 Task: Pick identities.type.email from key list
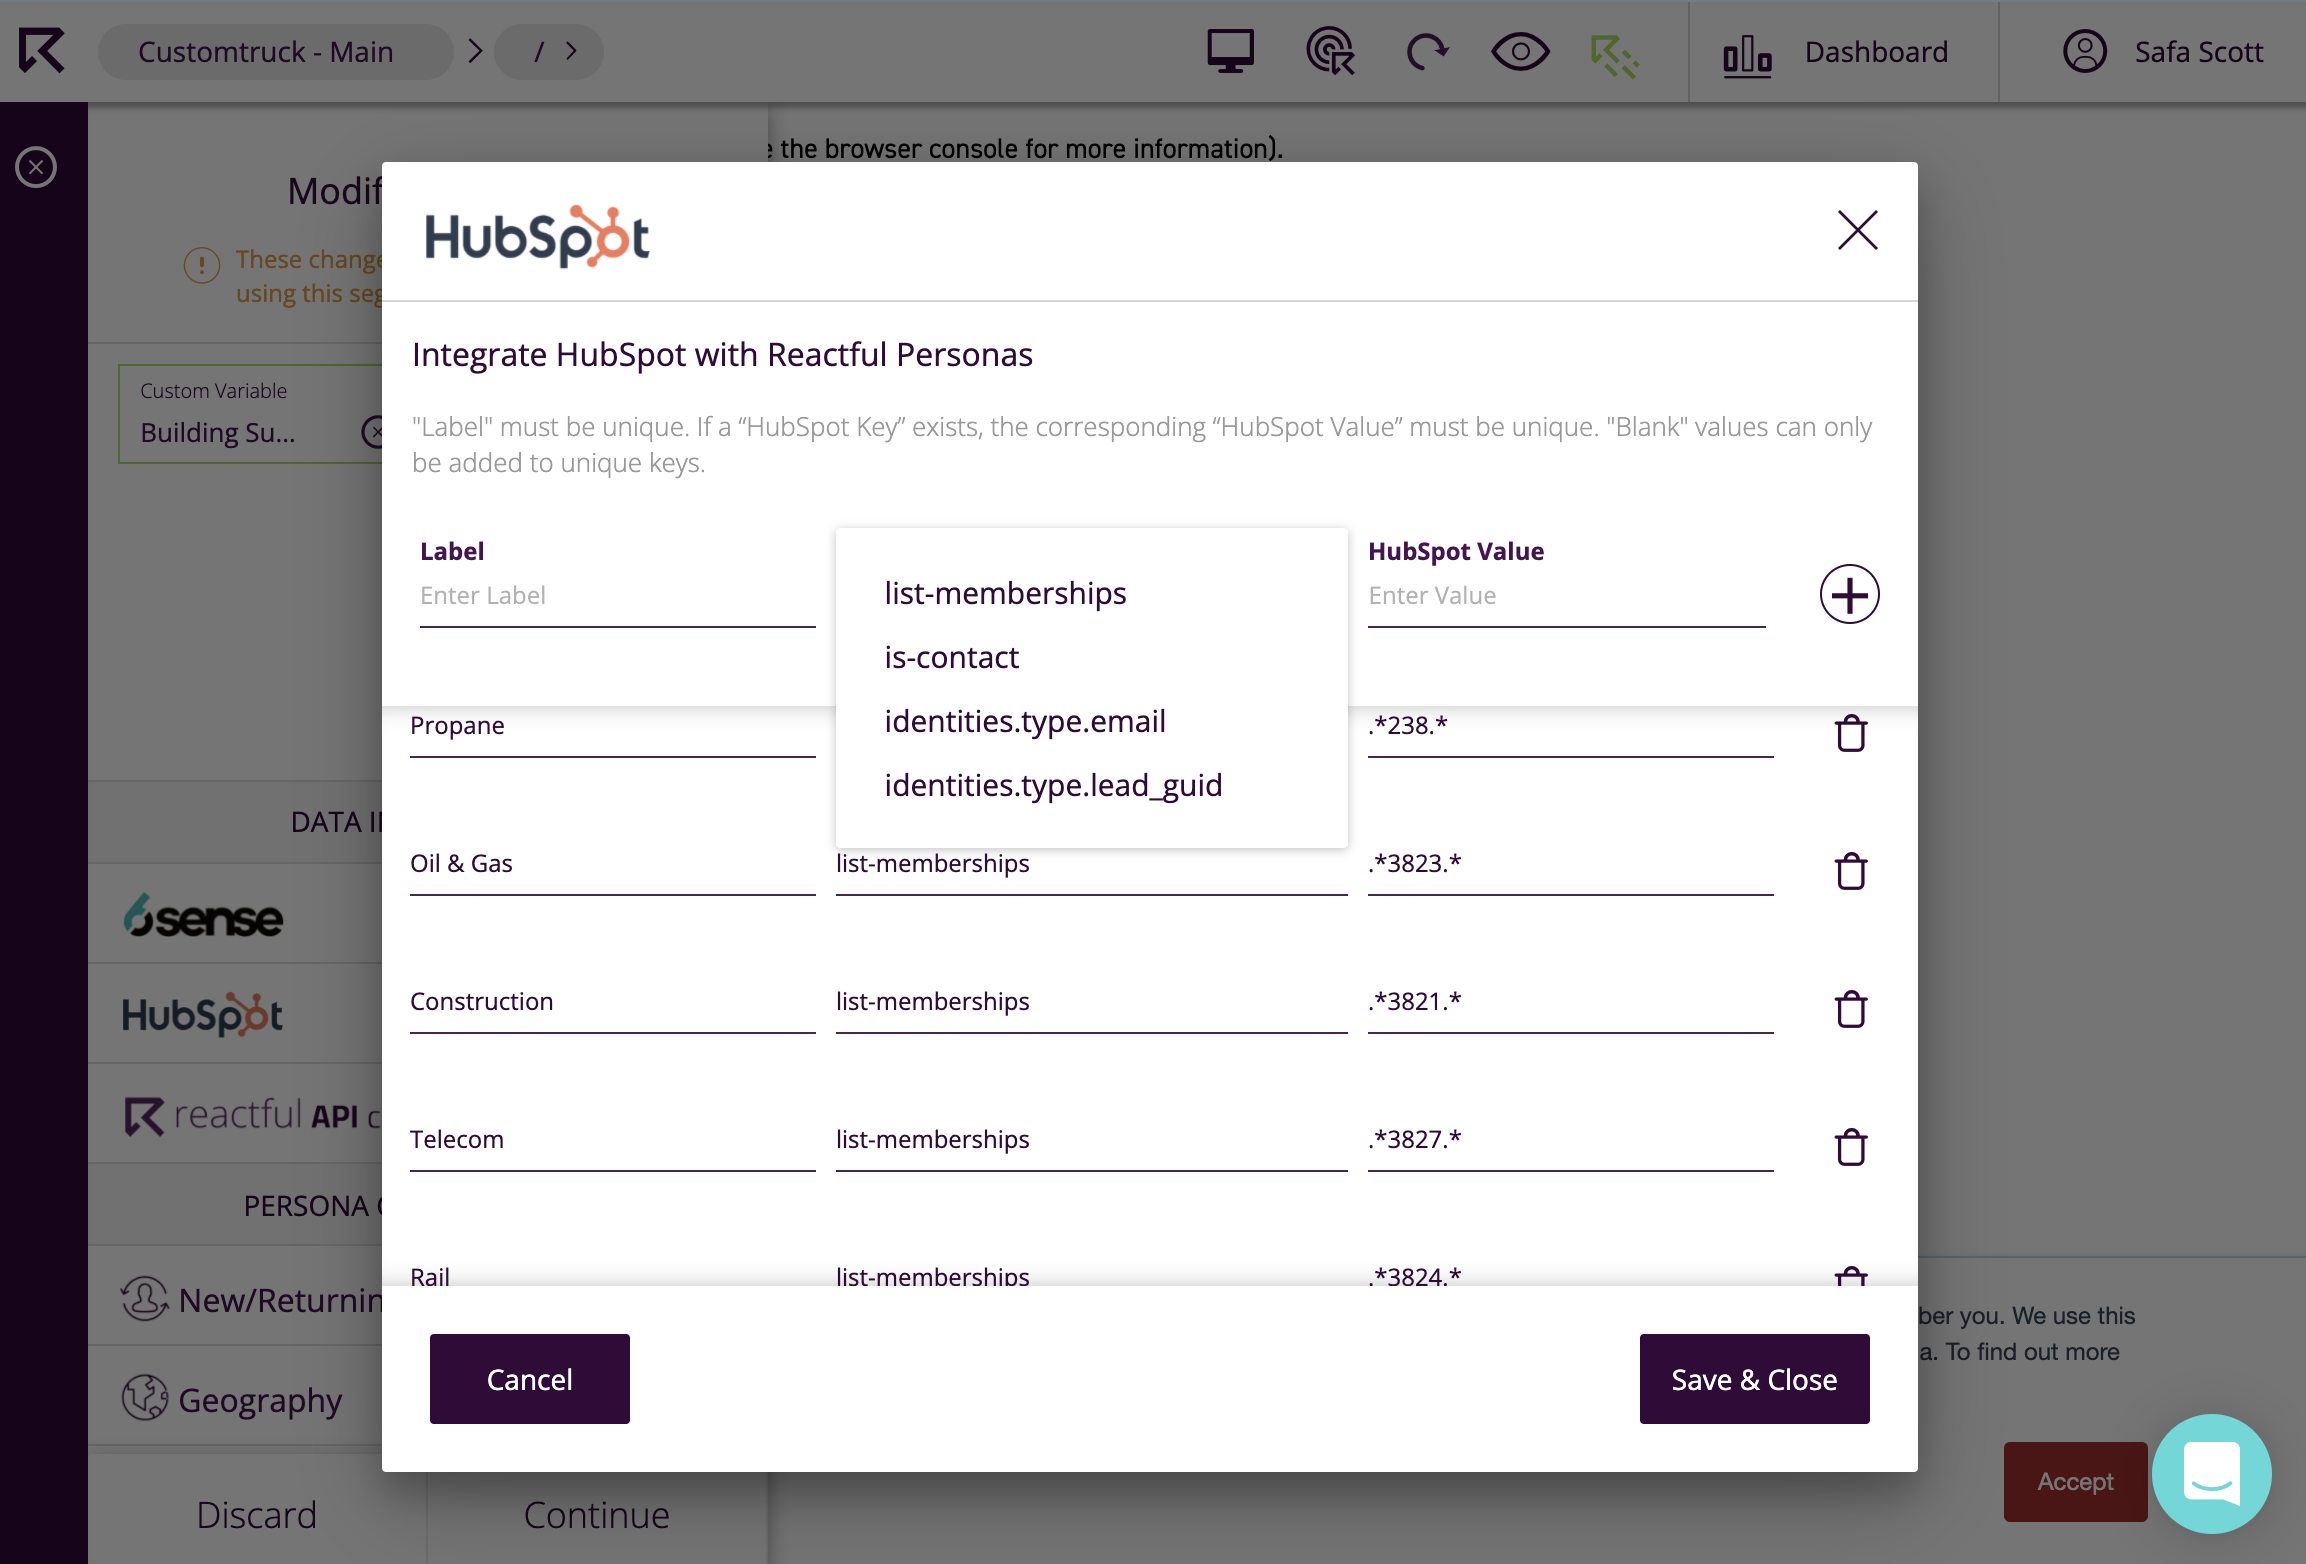point(1025,721)
